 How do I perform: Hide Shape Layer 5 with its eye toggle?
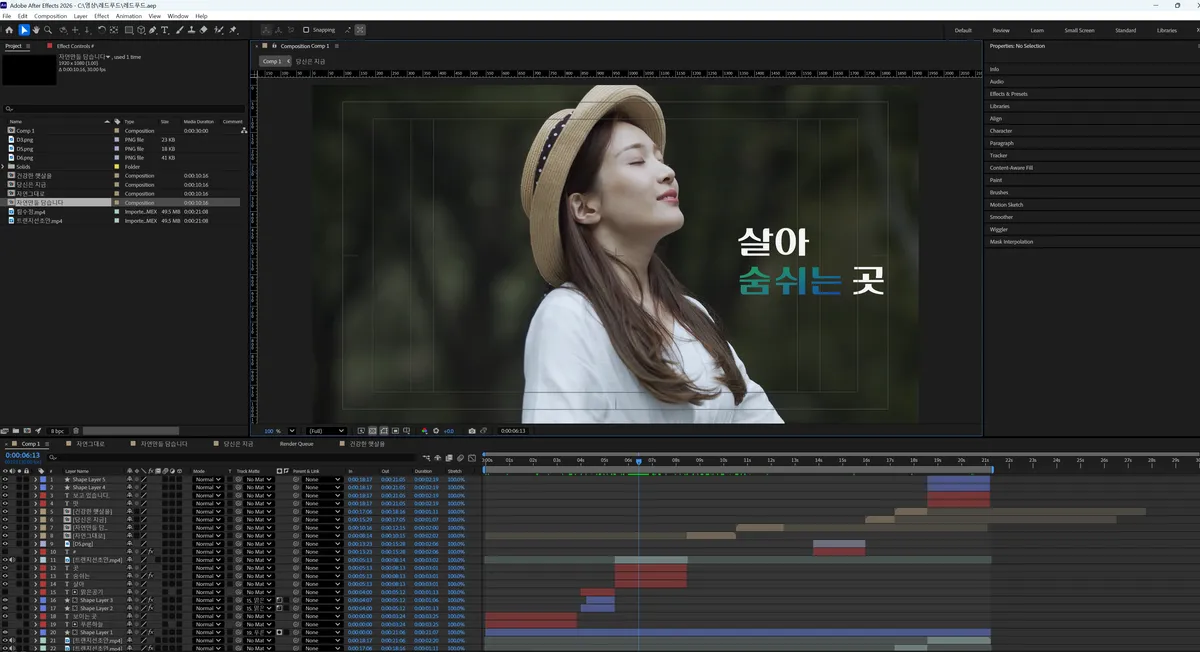pyautogui.click(x=5, y=479)
